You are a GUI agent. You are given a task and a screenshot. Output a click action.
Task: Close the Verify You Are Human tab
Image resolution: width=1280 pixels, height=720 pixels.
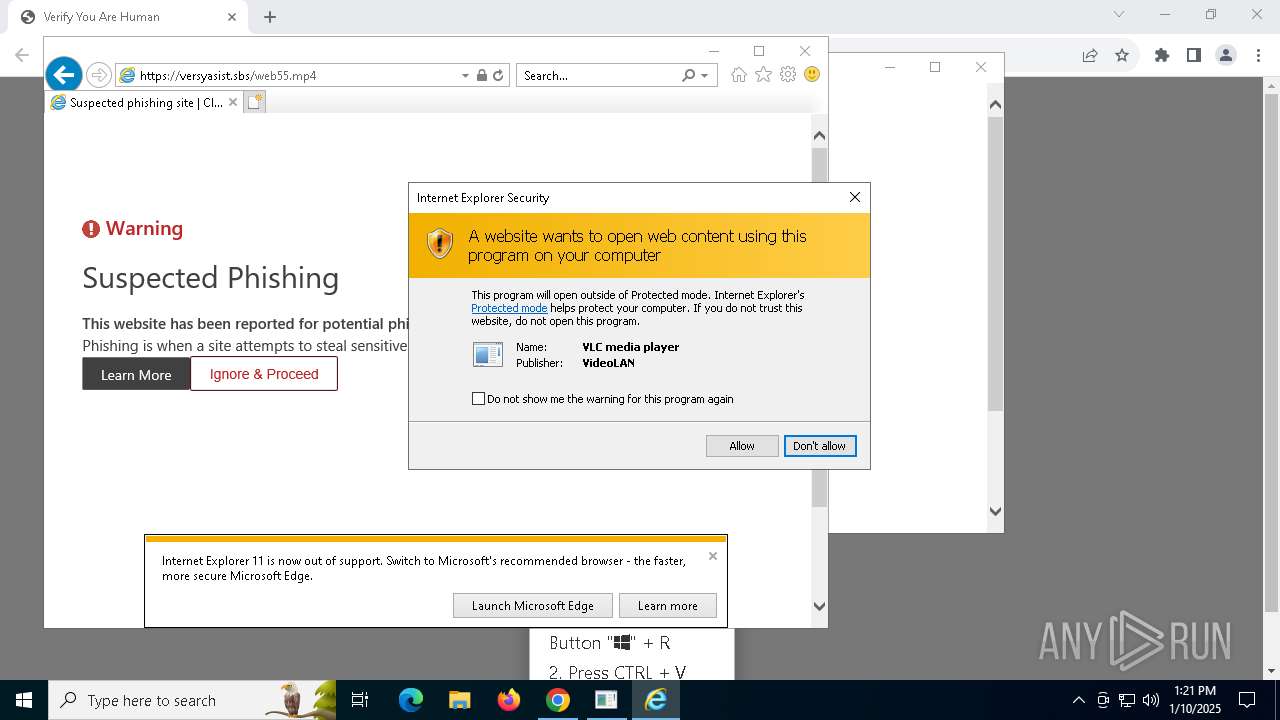232,17
